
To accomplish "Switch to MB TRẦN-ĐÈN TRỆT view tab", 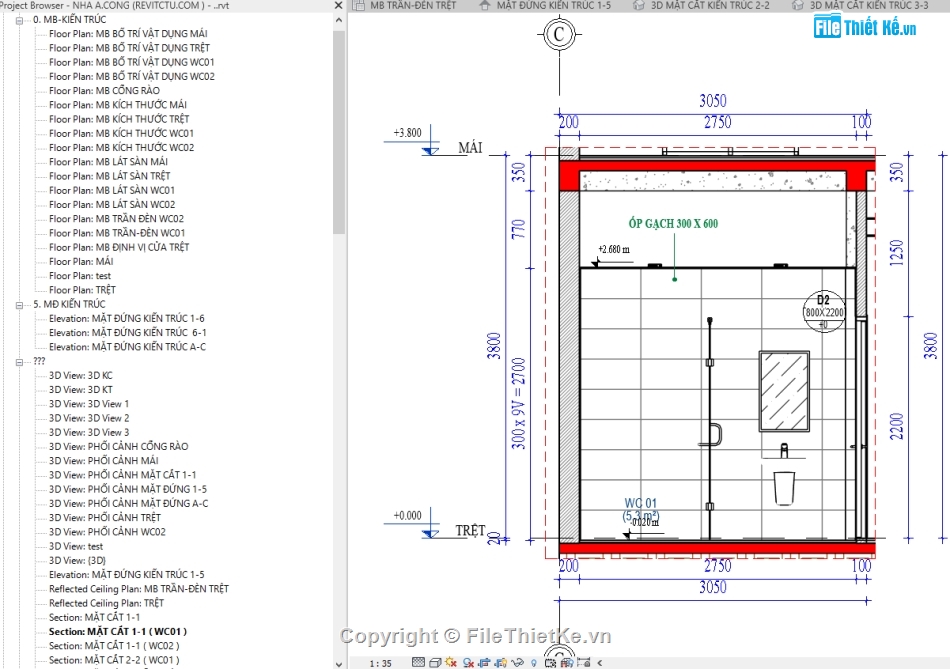I will (x=413, y=5).
